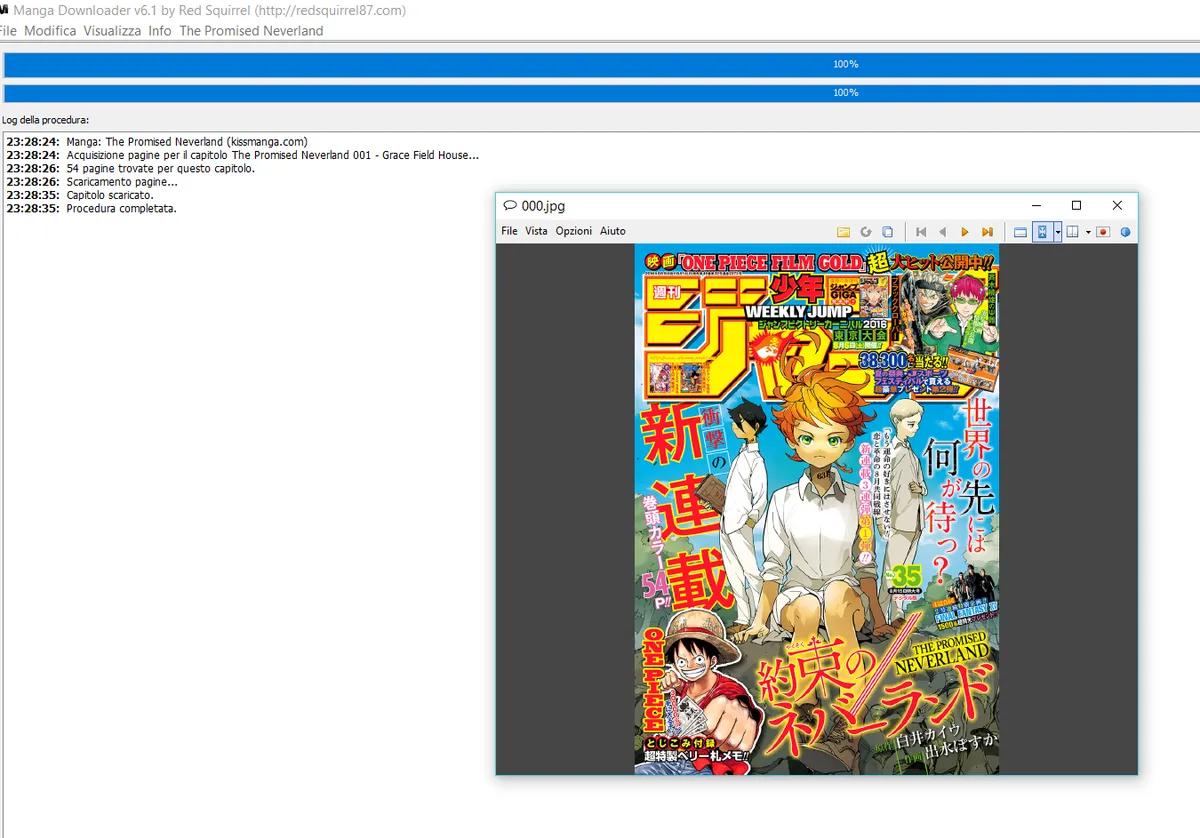
Task: Reload the current image 000.jpg
Action: [866, 231]
